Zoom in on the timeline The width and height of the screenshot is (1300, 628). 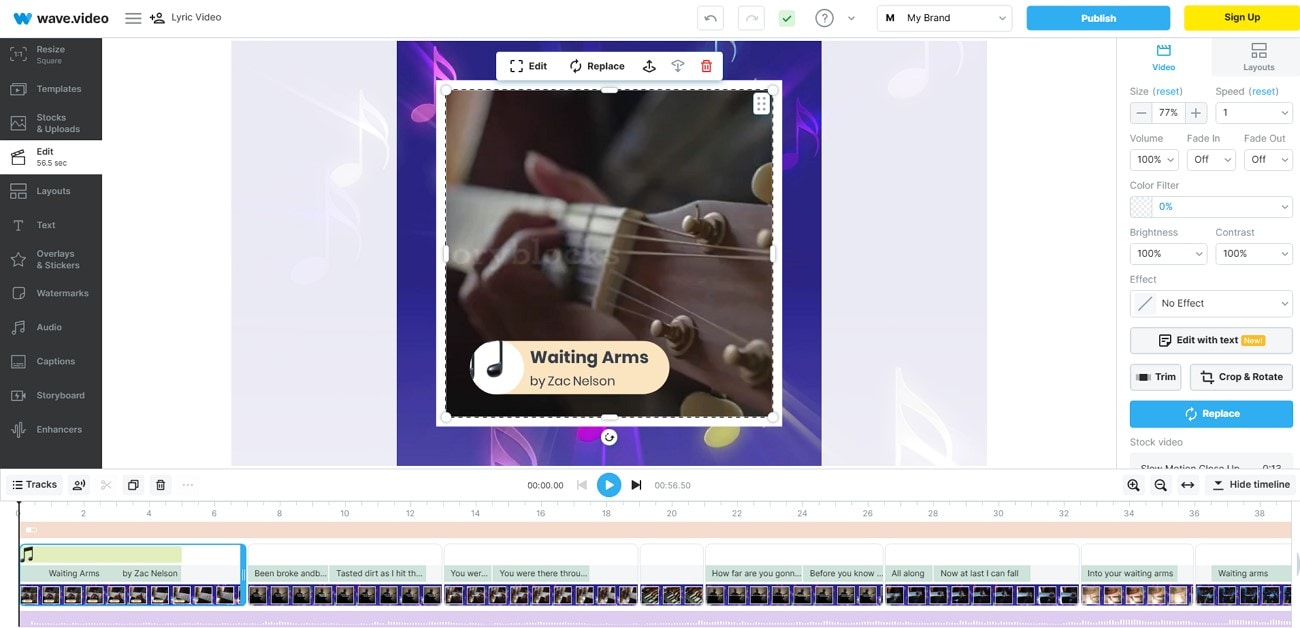coord(1133,485)
